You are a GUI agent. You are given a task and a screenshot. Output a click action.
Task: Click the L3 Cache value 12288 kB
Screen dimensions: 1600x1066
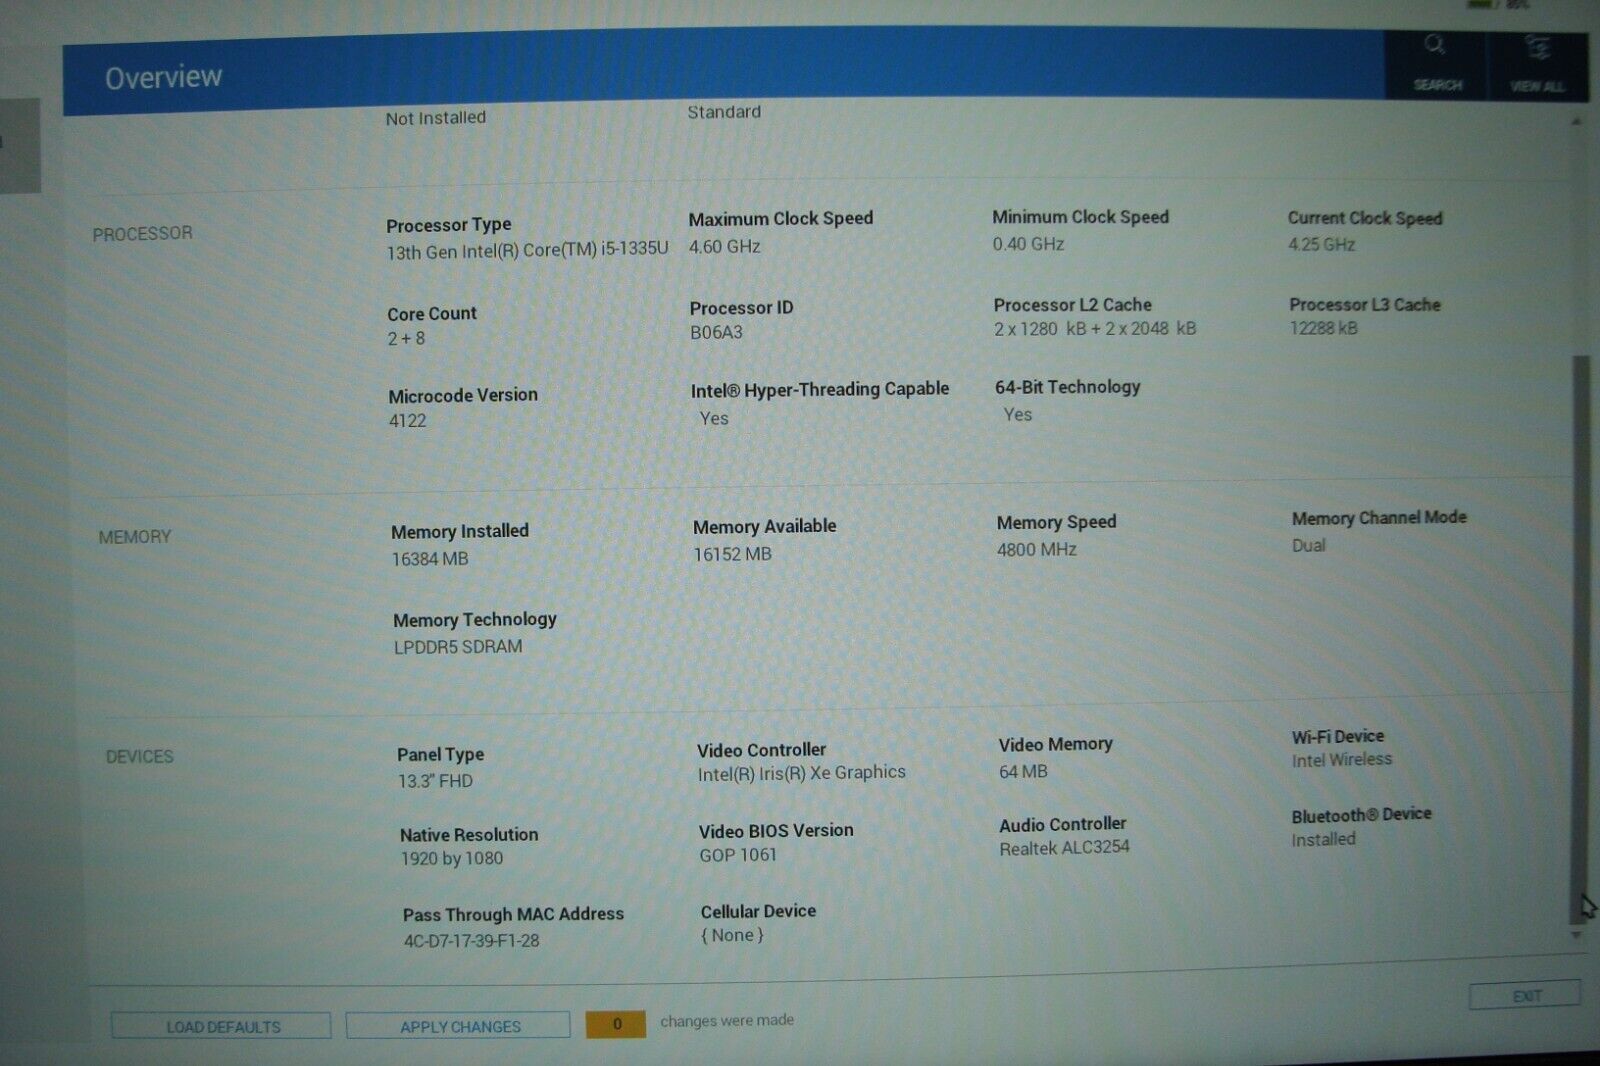click(x=1323, y=327)
